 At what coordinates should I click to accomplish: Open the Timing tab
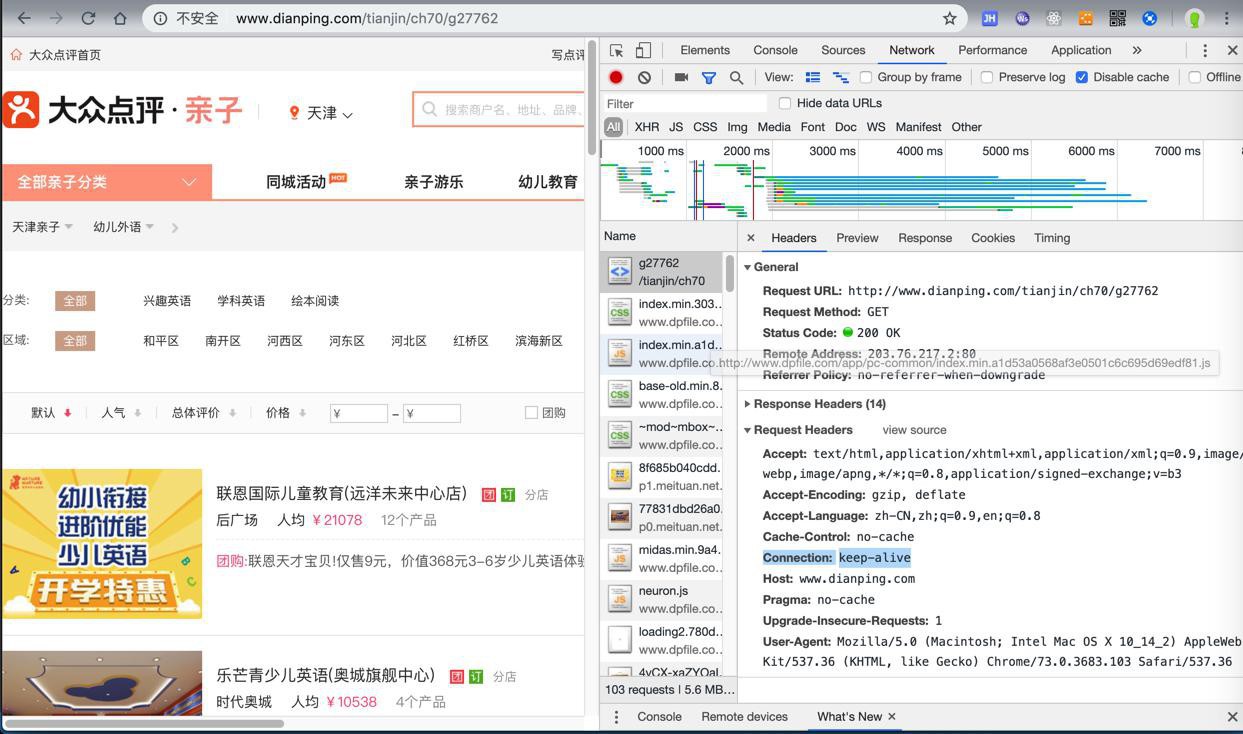(1052, 238)
